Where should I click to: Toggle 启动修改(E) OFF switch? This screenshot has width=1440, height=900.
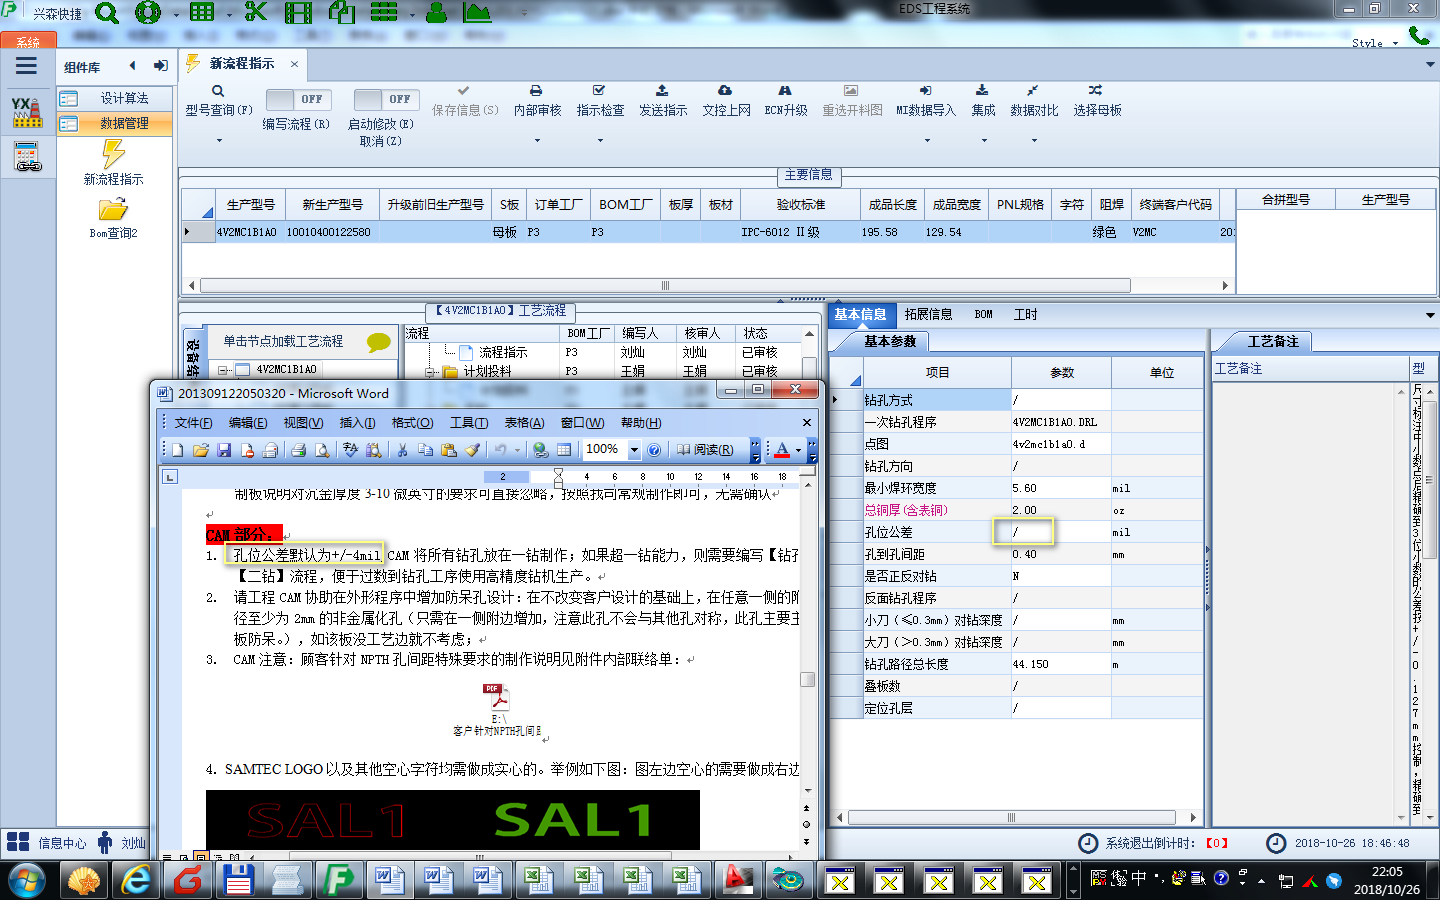pyautogui.click(x=387, y=99)
